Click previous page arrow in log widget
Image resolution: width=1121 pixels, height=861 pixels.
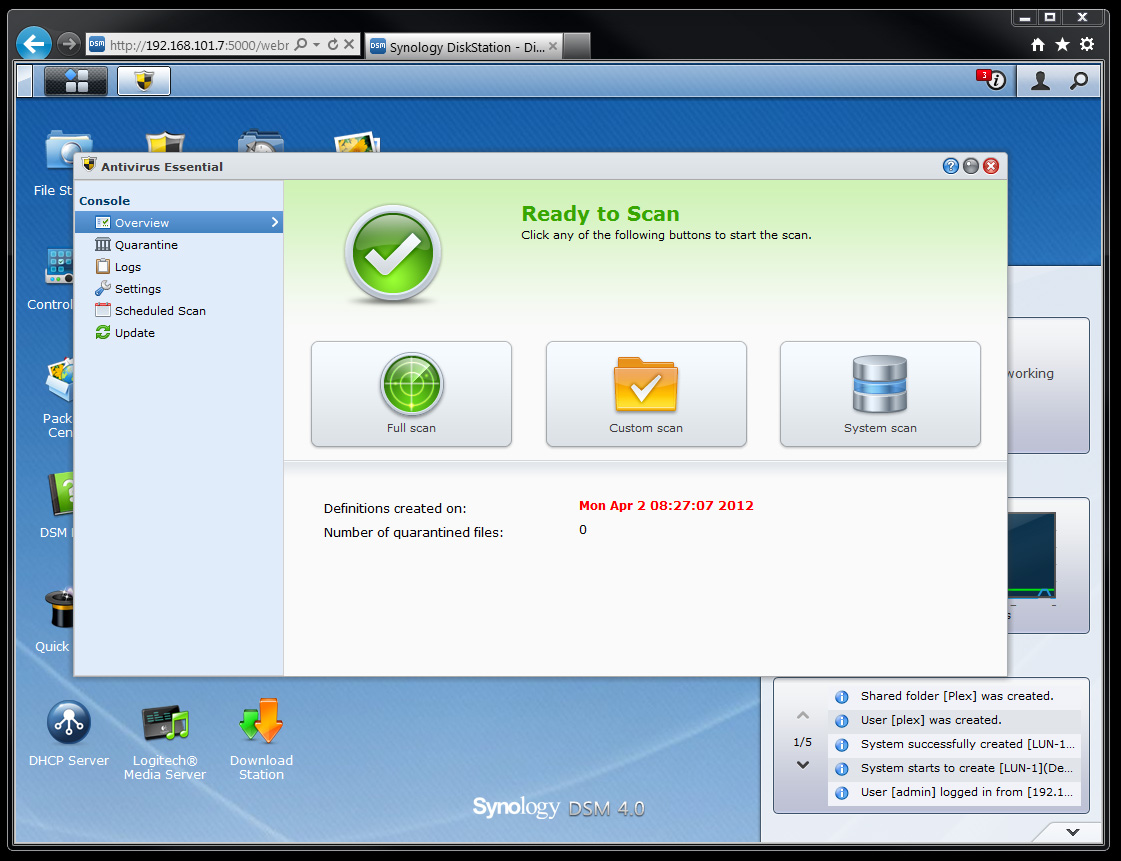(803, 715)
